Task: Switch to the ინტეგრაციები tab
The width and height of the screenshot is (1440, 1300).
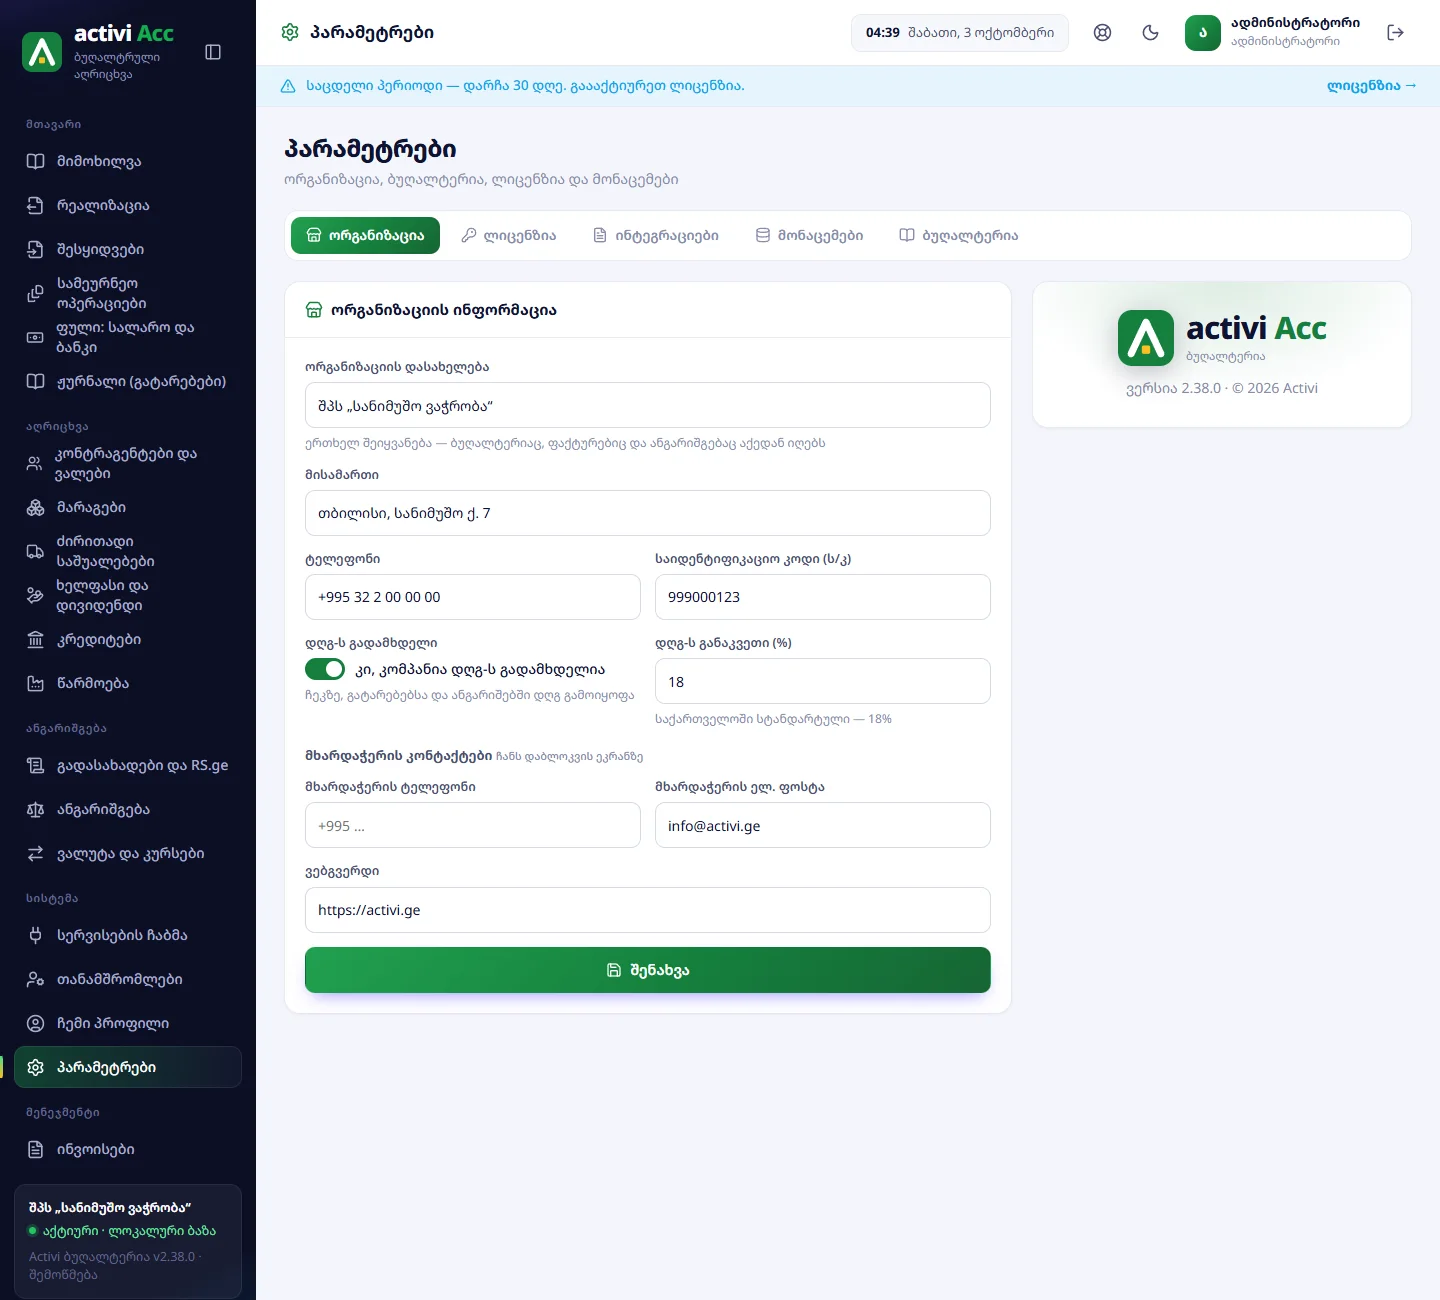Action: pos(656,235)
